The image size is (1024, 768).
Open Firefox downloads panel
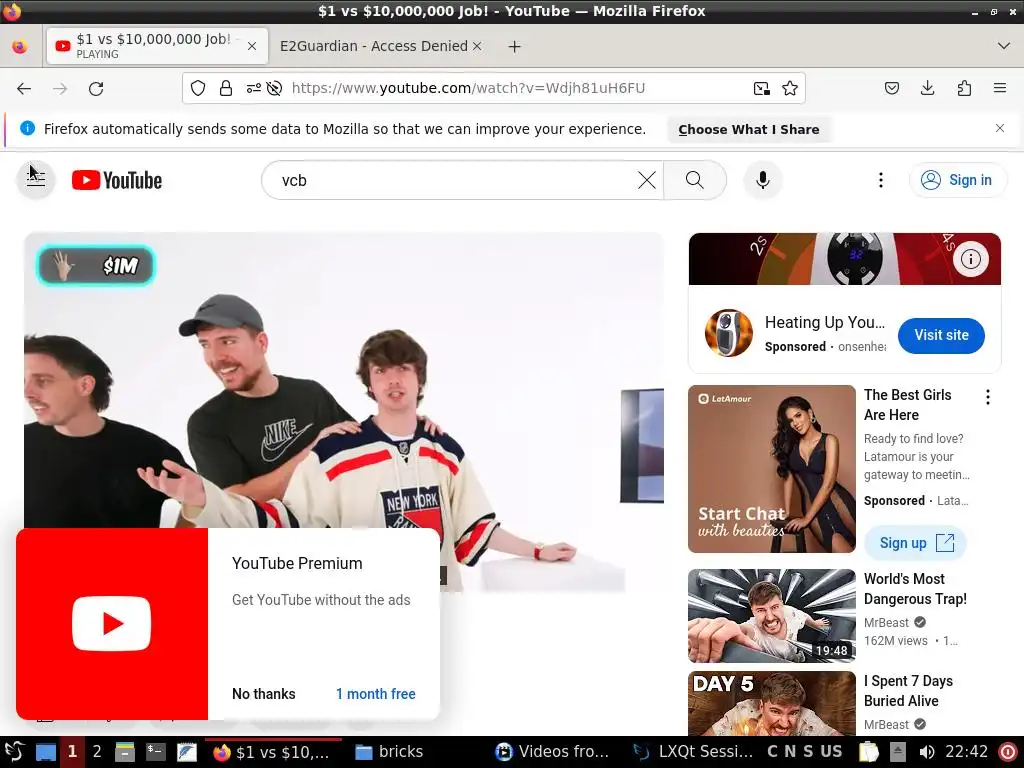click(x=927, y=88)
